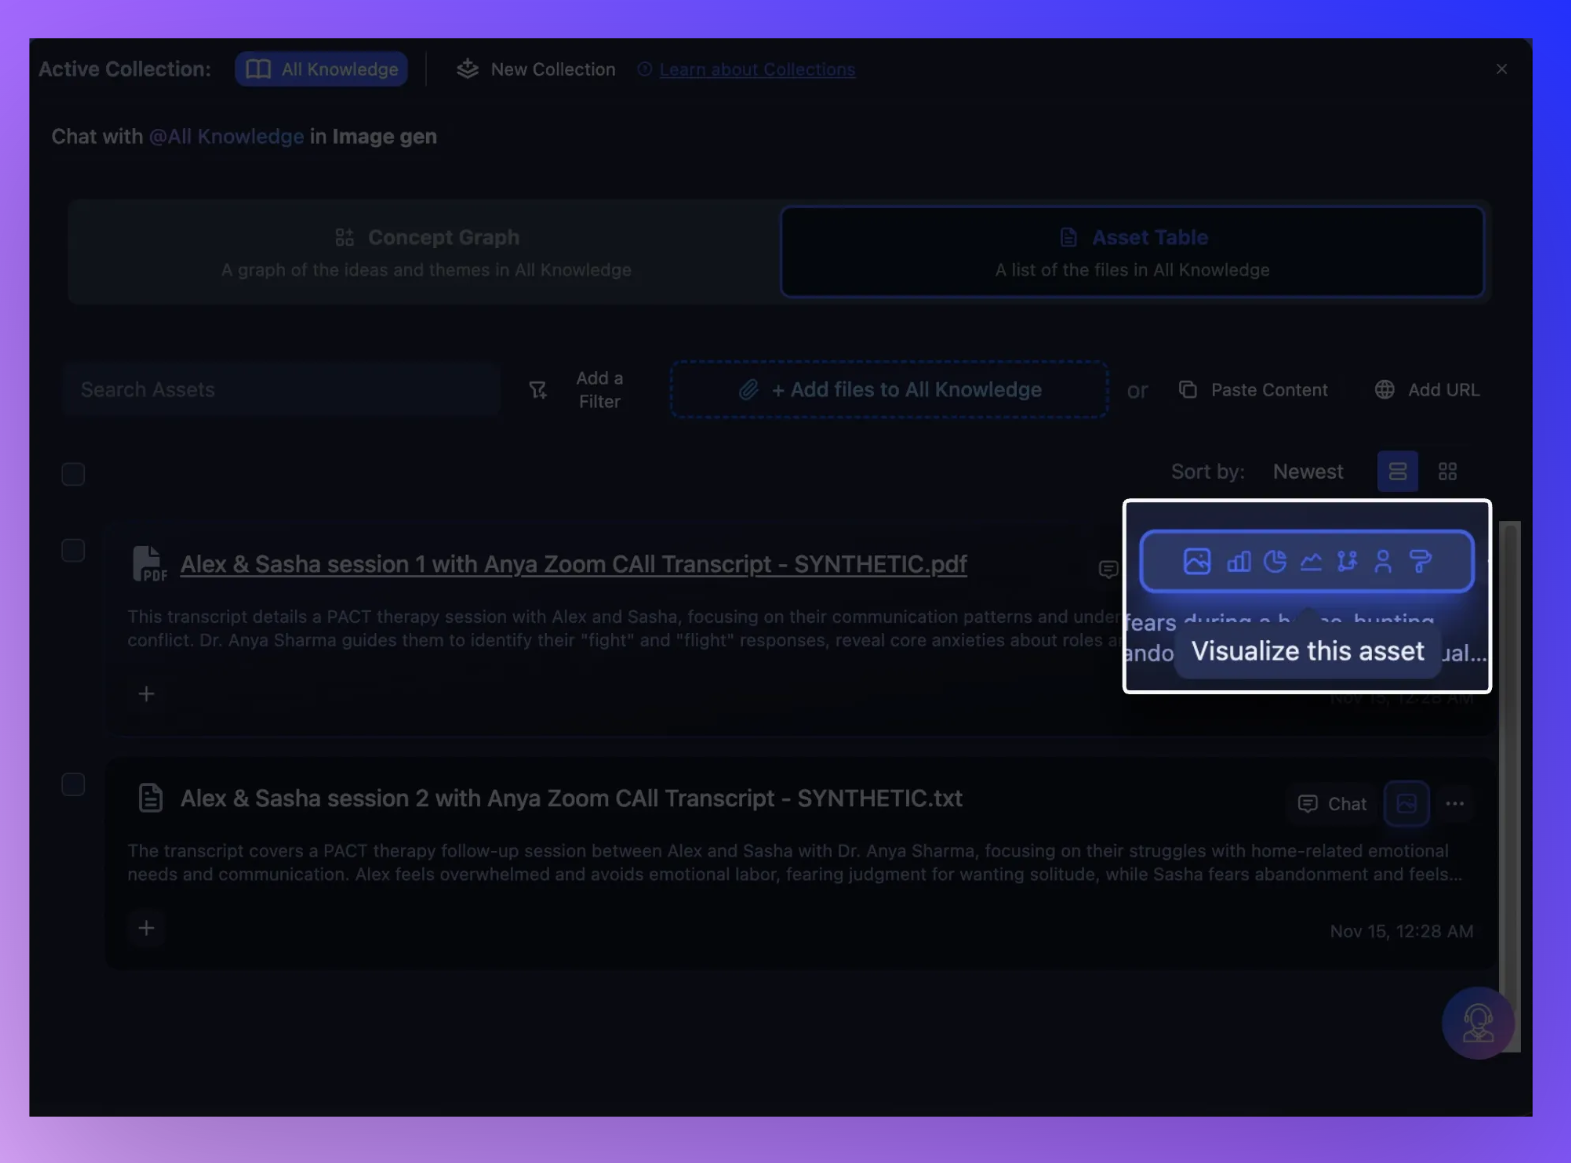Choose the pie chart visualization icon
The image size is (1571, 1163).
1274,561
